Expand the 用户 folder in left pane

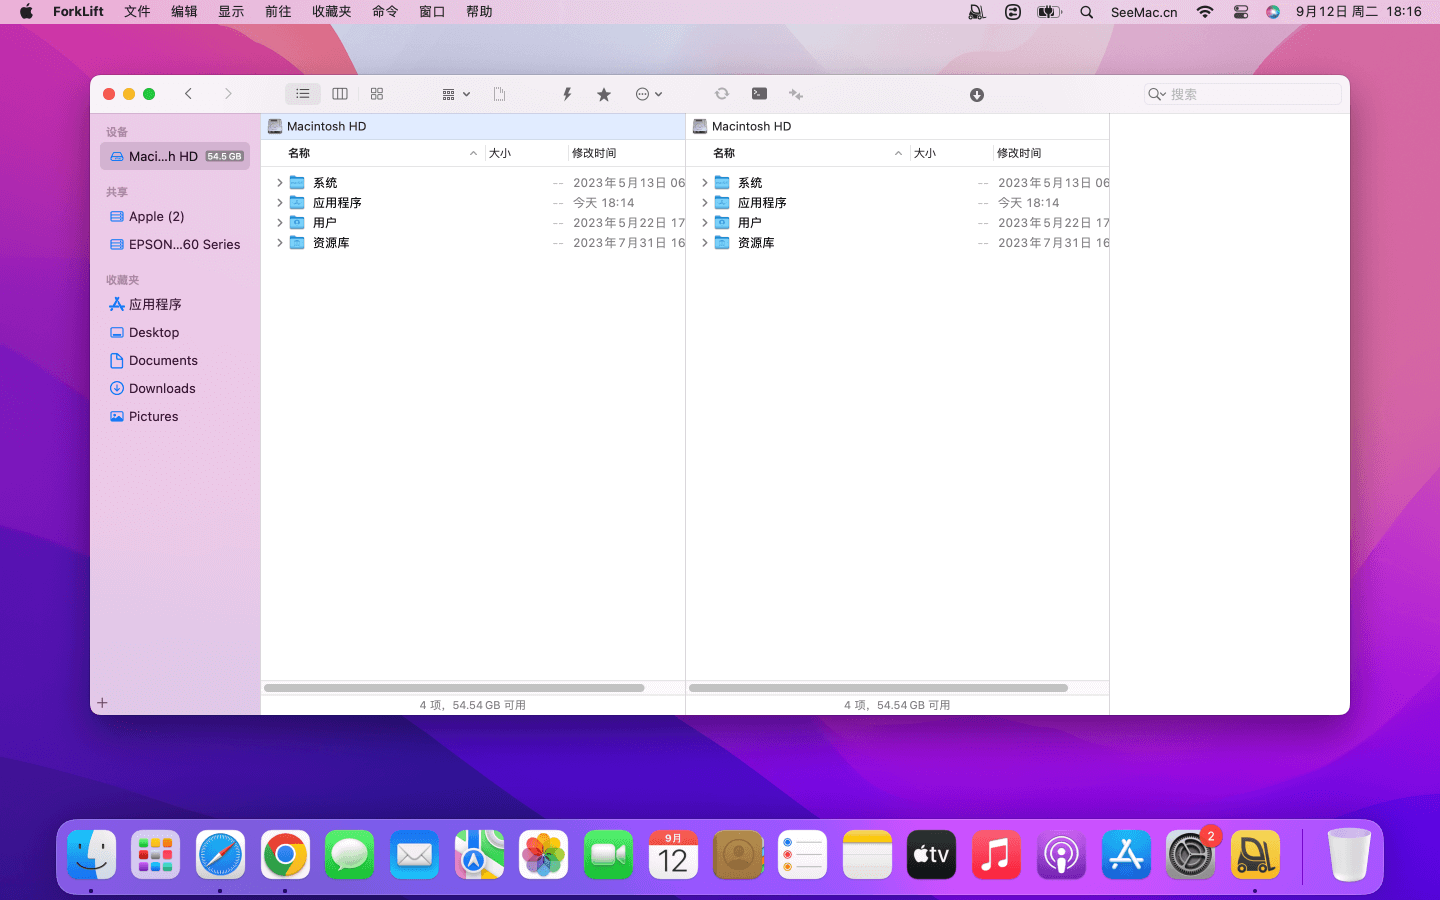280,223
